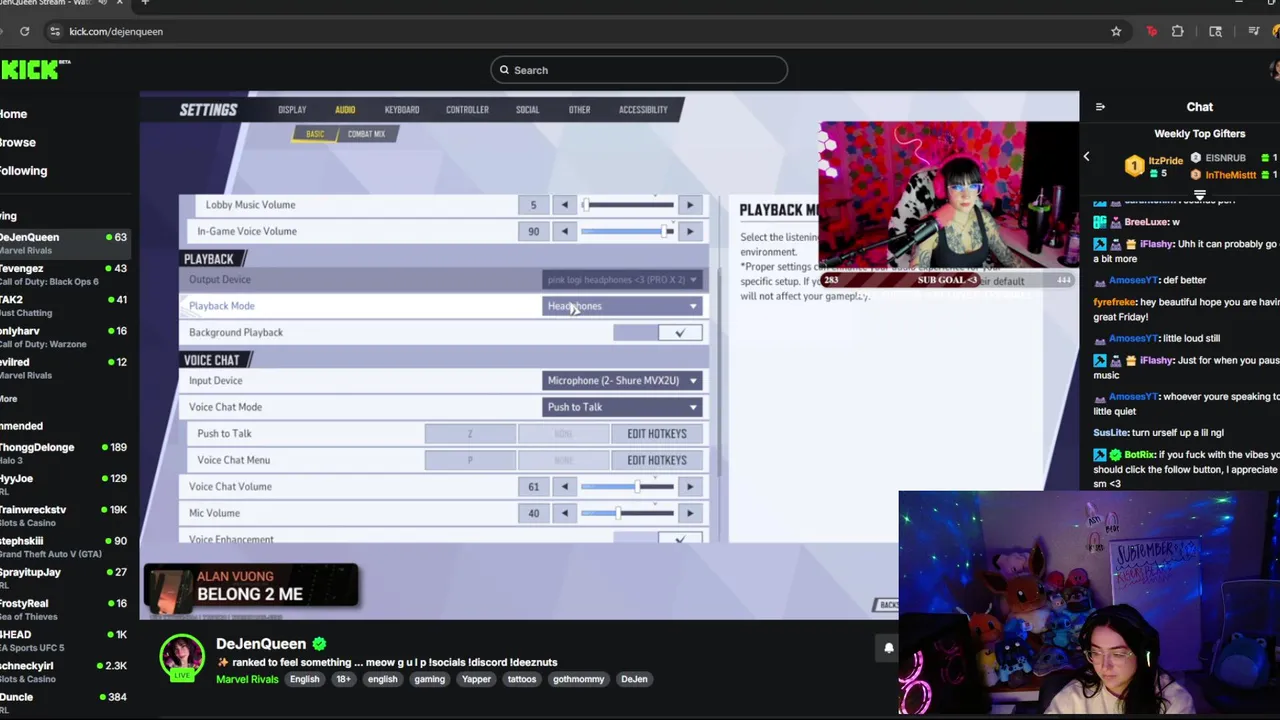Open browser extensions puzzle icon
Screen dimensions: 1280x720
1178,31
